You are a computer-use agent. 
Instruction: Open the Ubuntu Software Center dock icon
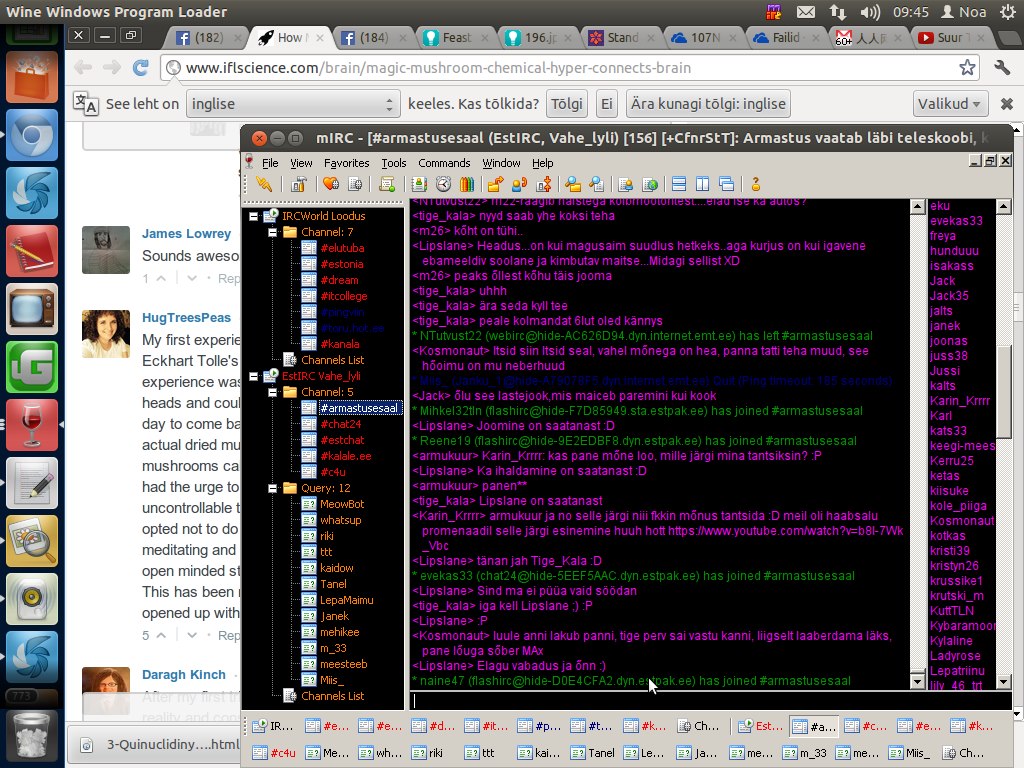32,78
